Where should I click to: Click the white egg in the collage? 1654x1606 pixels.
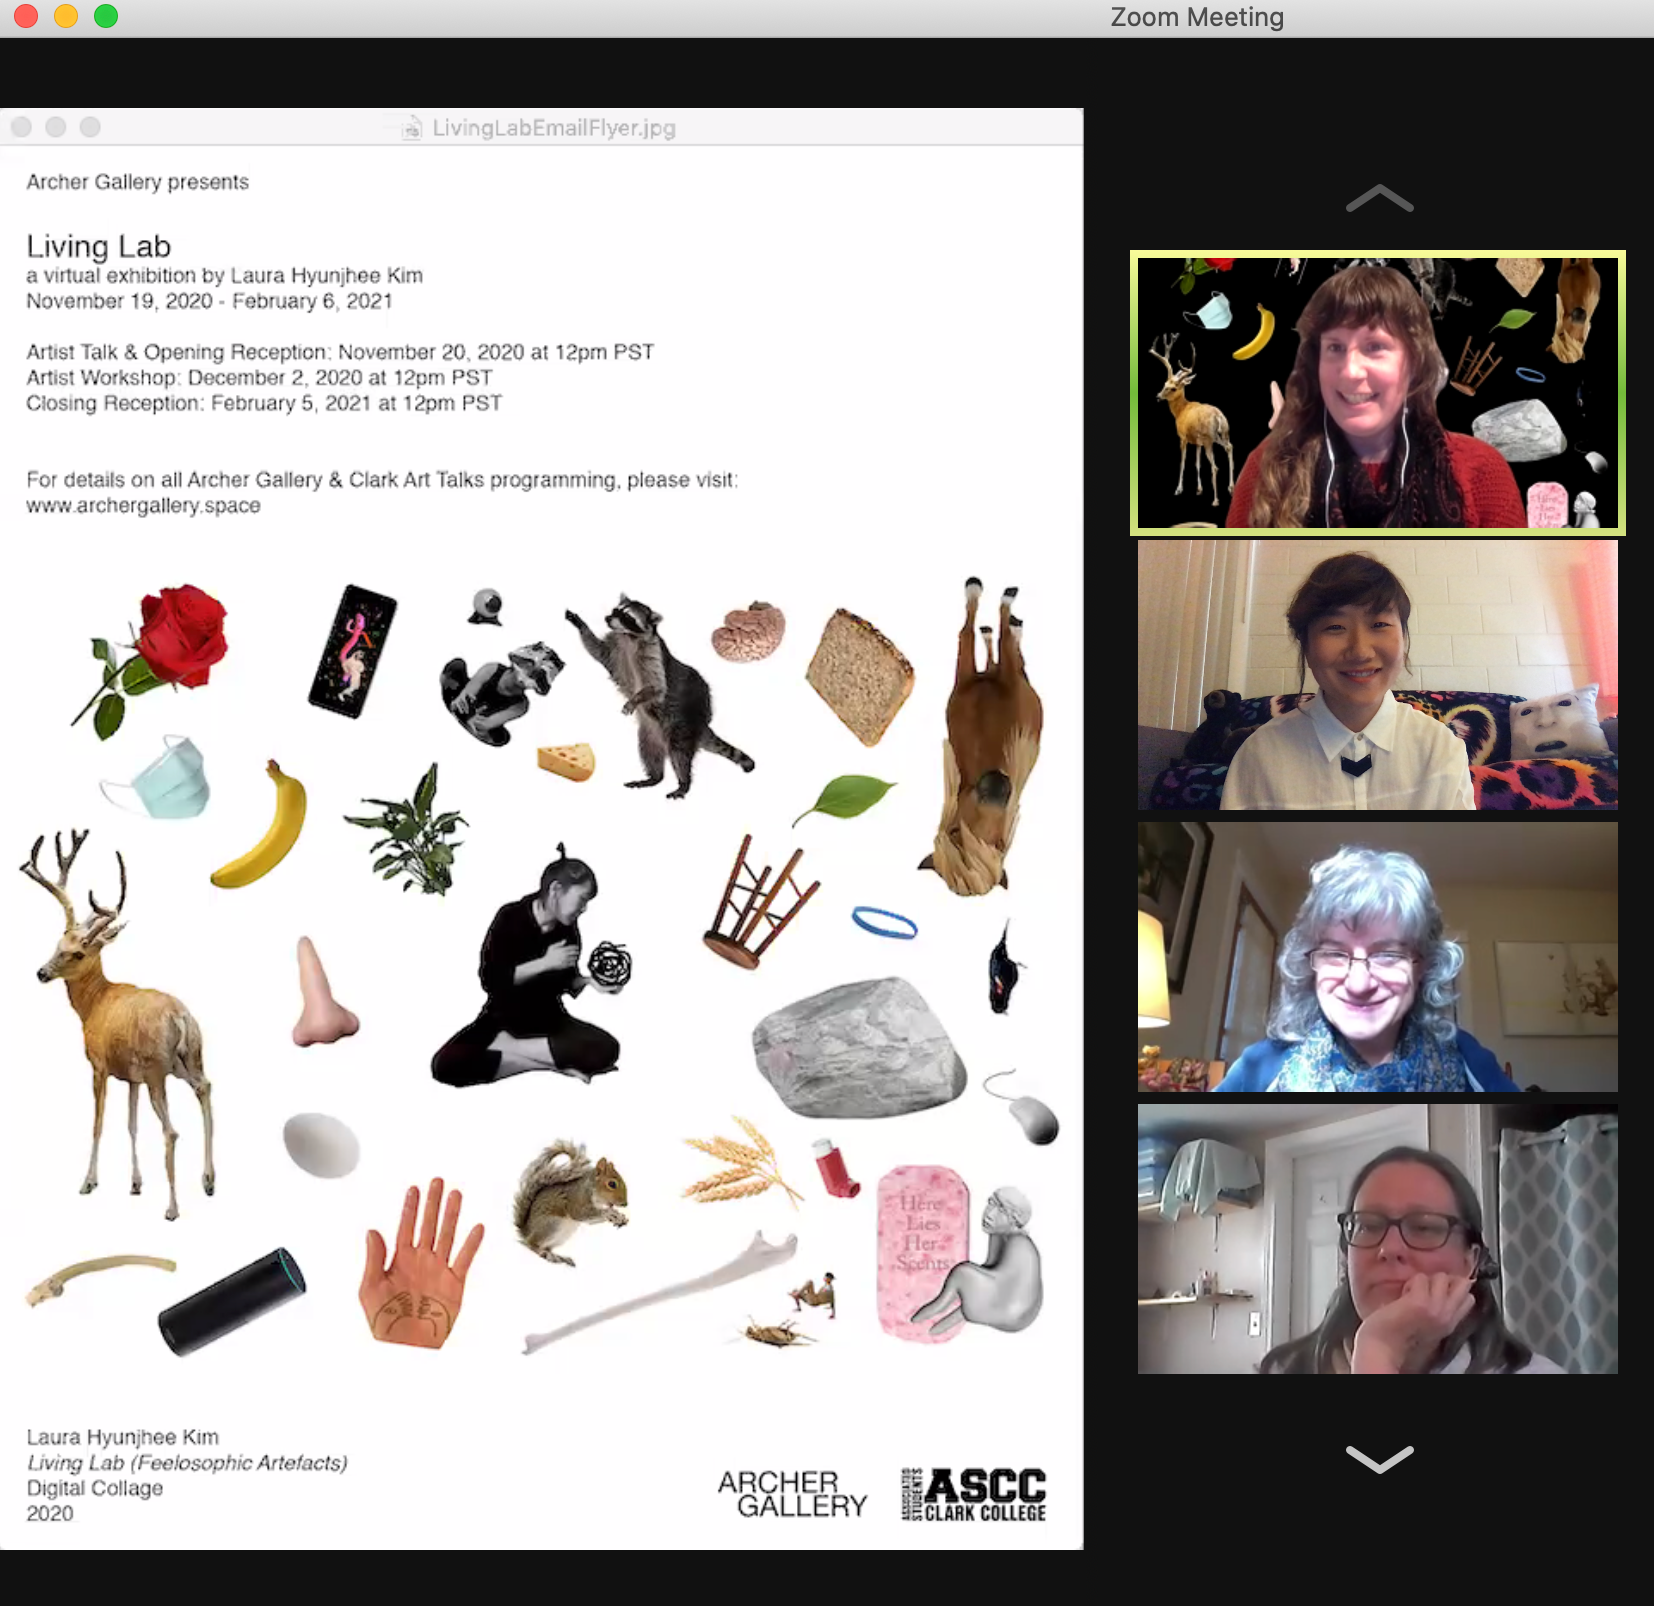pyautogui.click(x=321, y=1144)
